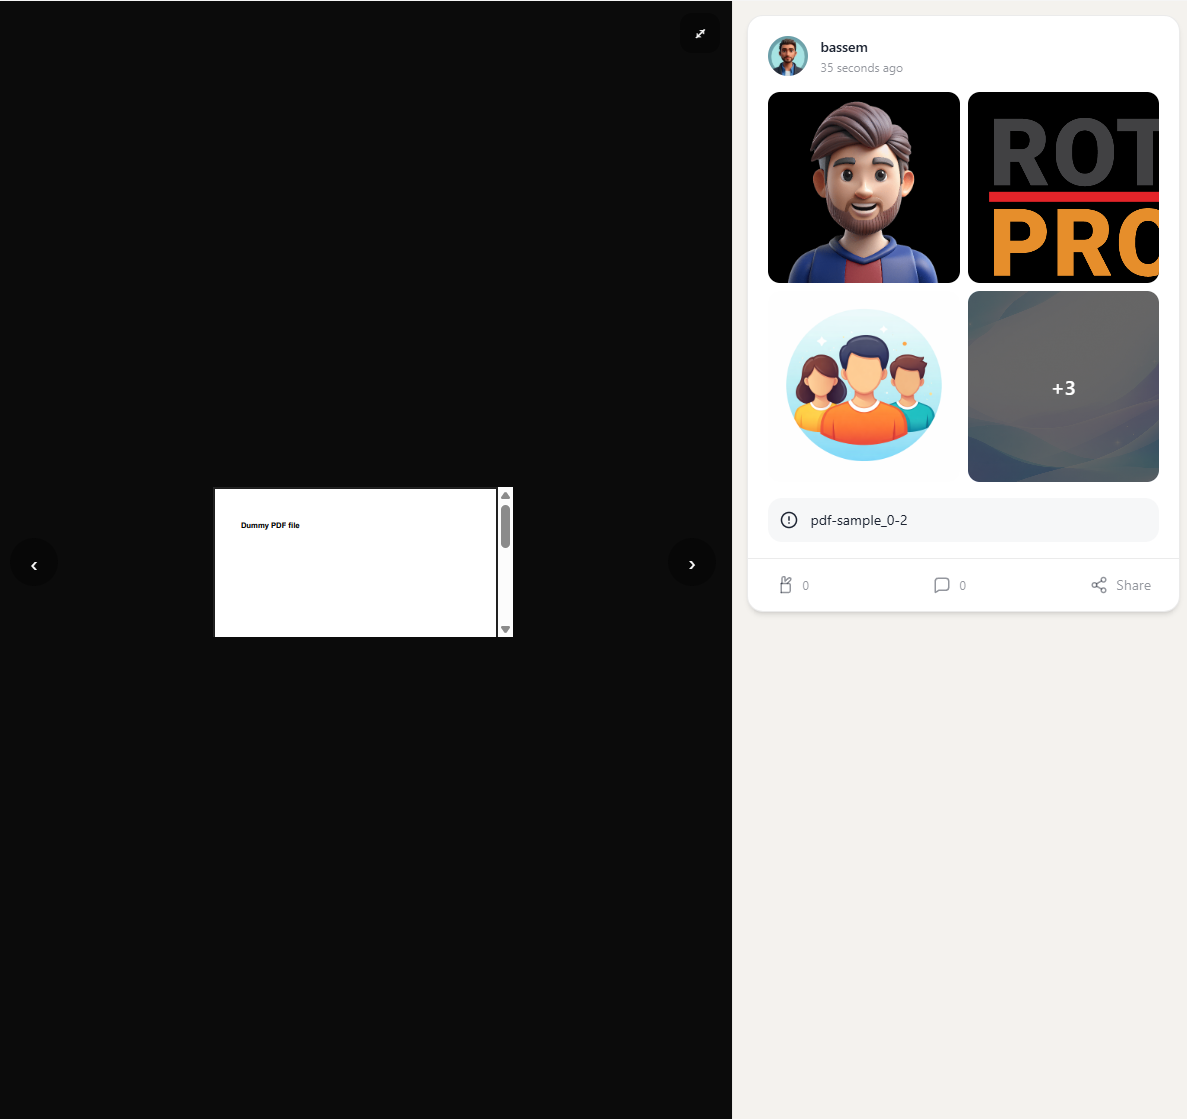Click the like reaction icon
The width and height of the screenshot is (1187, 1119).
[786, 585]
